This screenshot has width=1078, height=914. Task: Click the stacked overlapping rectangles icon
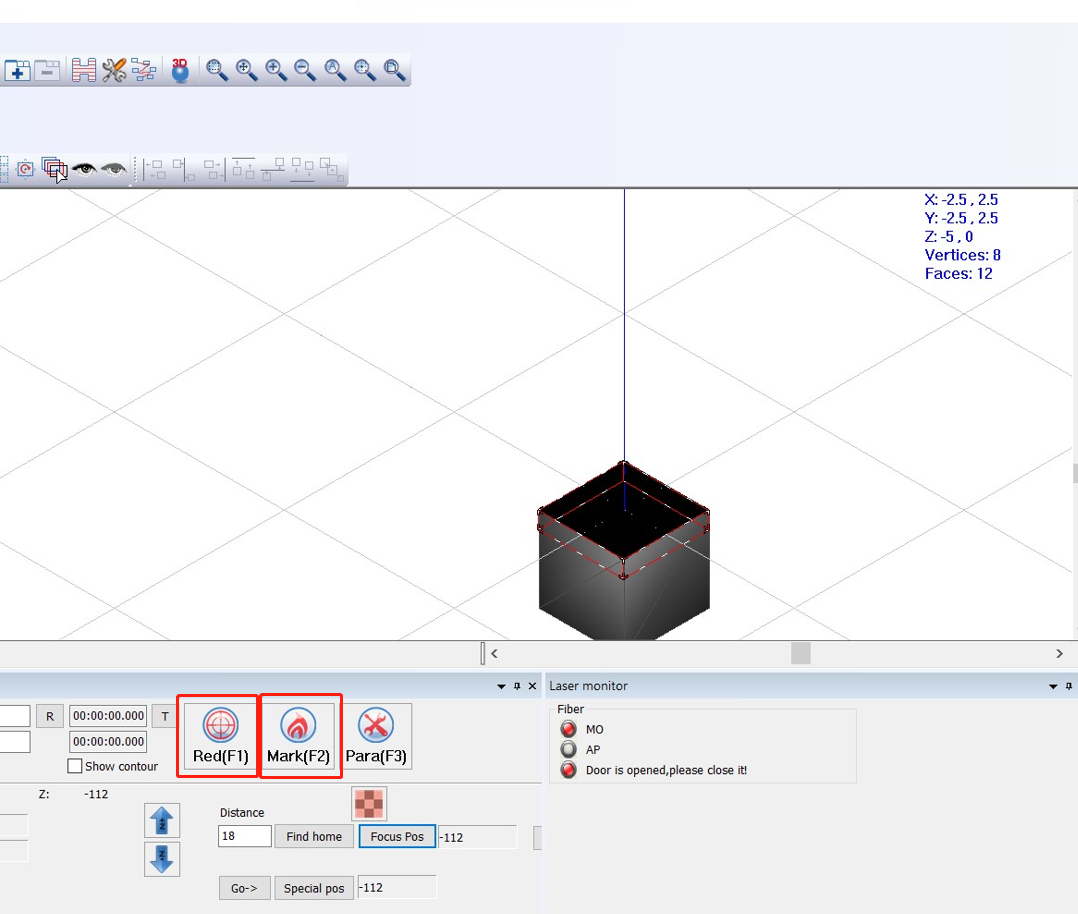click(54, 169)
